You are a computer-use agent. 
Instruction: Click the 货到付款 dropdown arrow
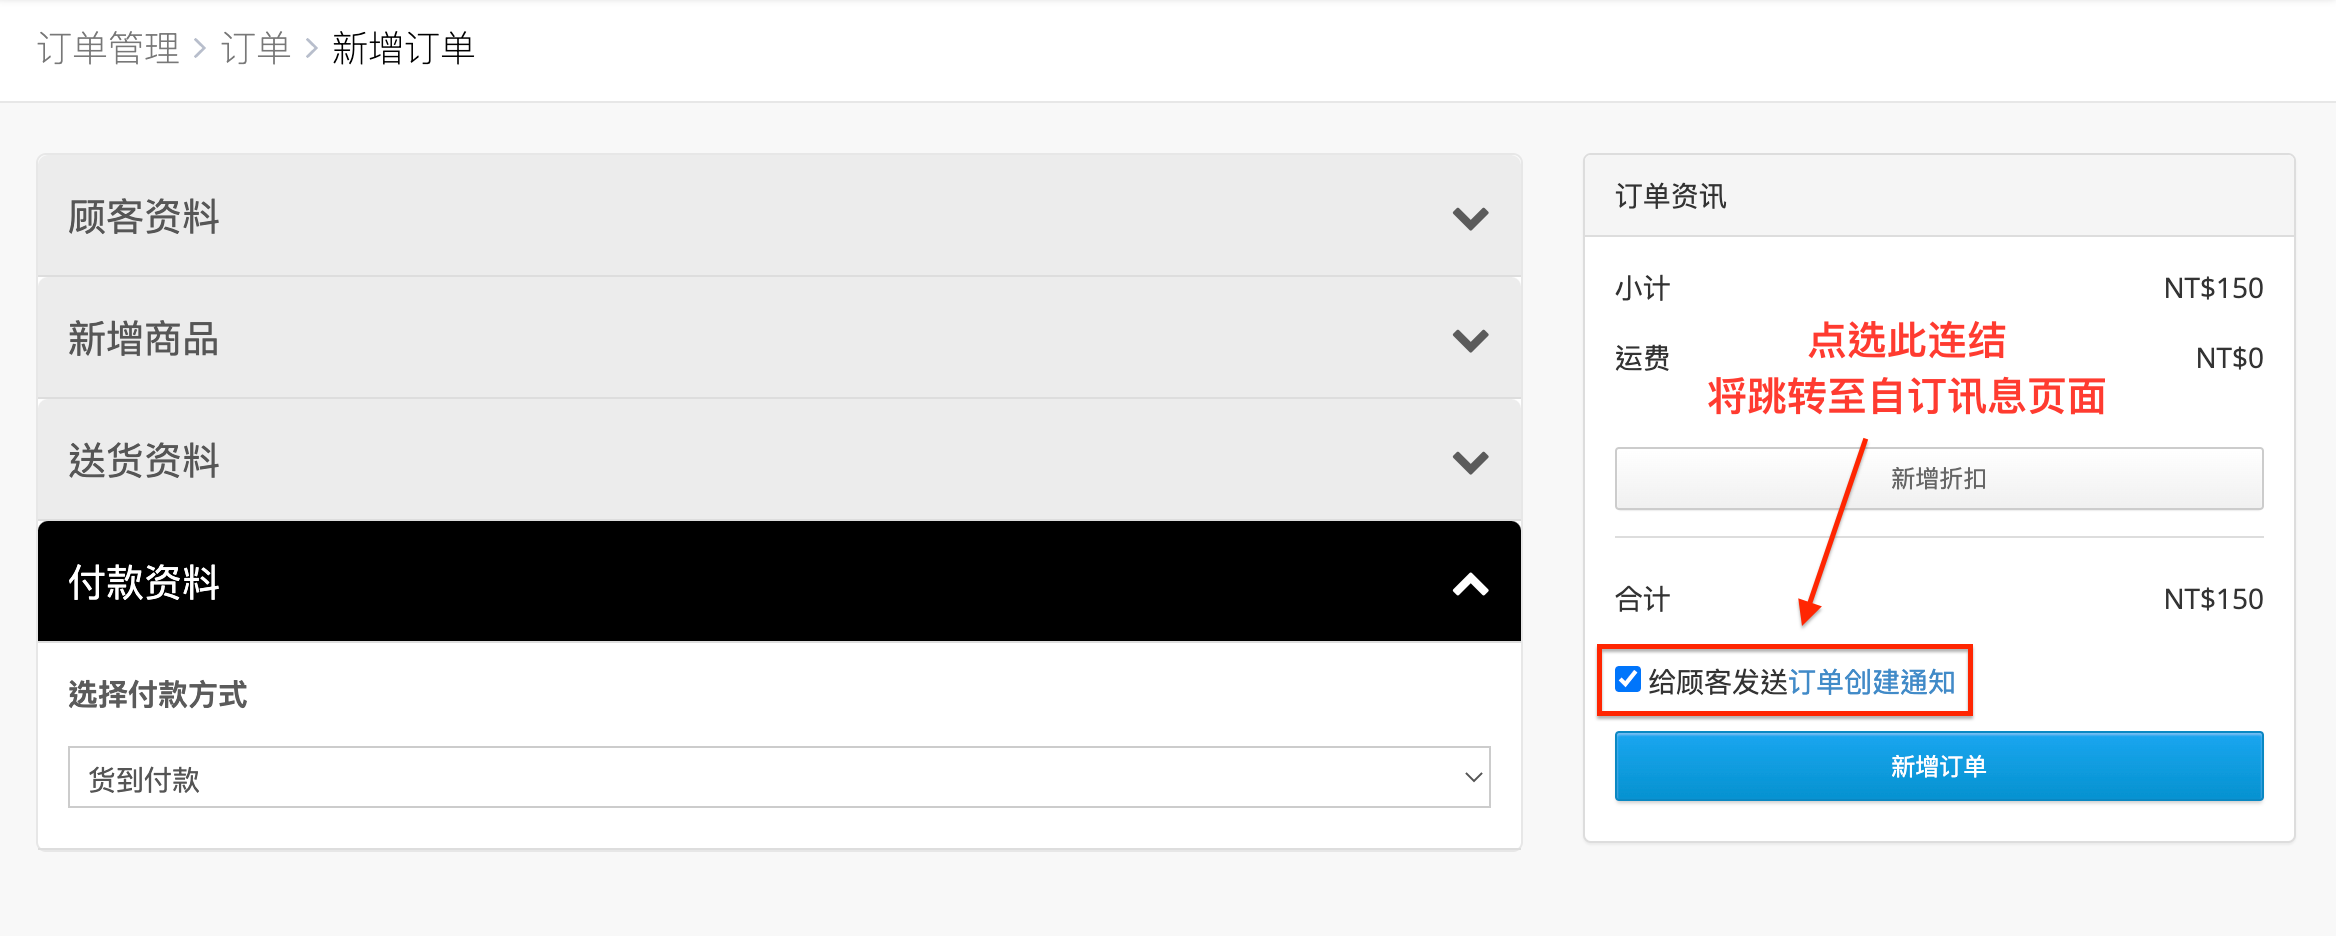(1473, 777)
